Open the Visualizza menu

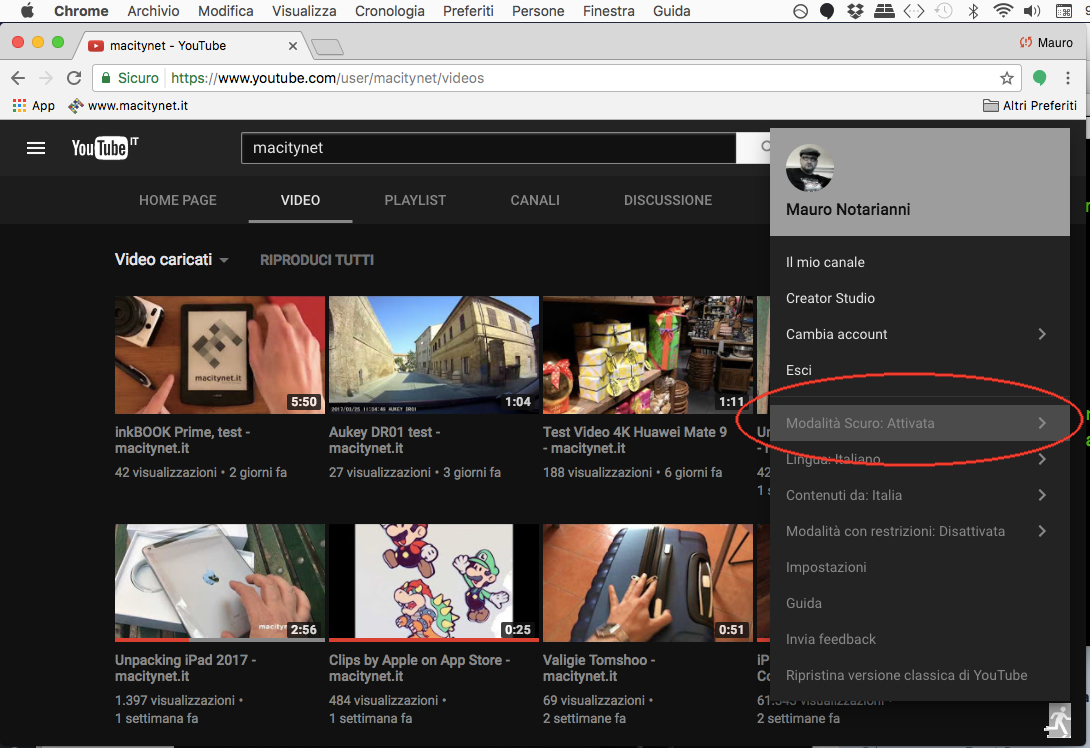tap(304, 11)
